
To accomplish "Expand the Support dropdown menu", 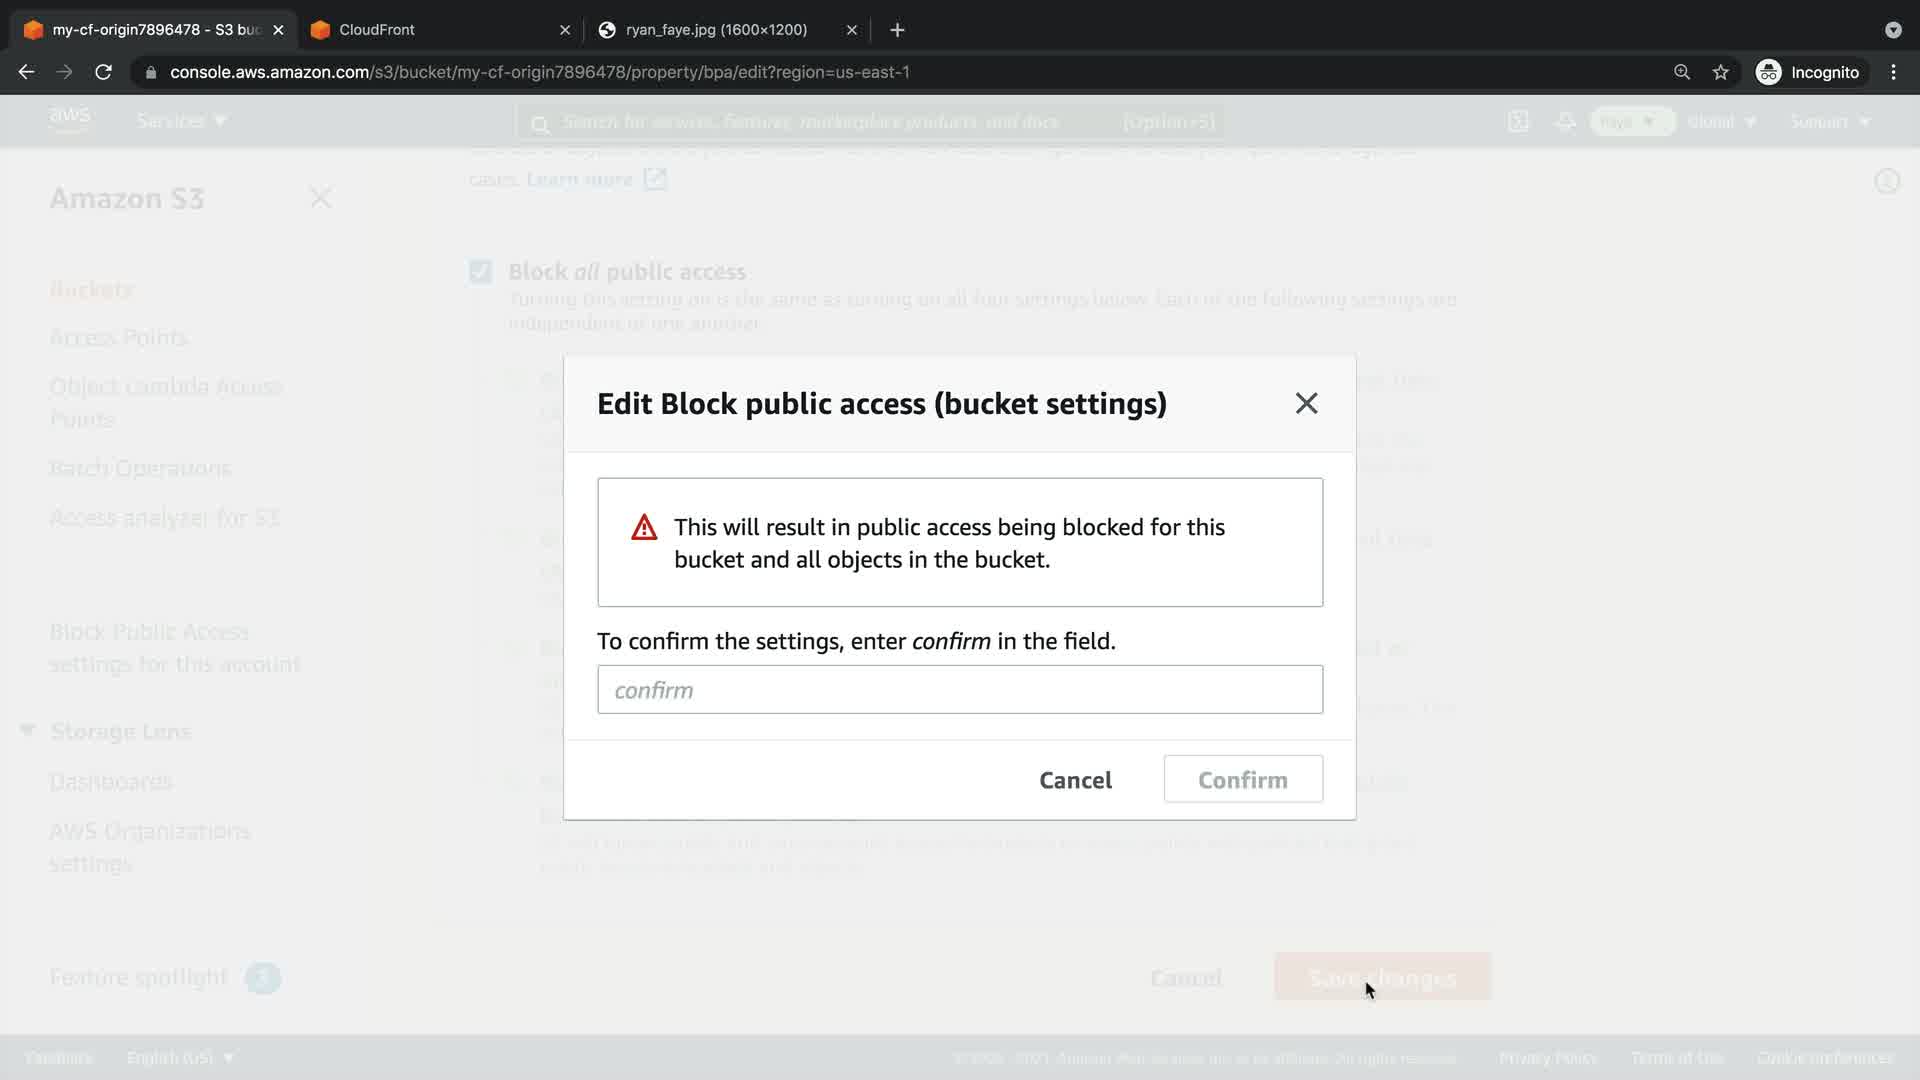I will click(1829, 121).
